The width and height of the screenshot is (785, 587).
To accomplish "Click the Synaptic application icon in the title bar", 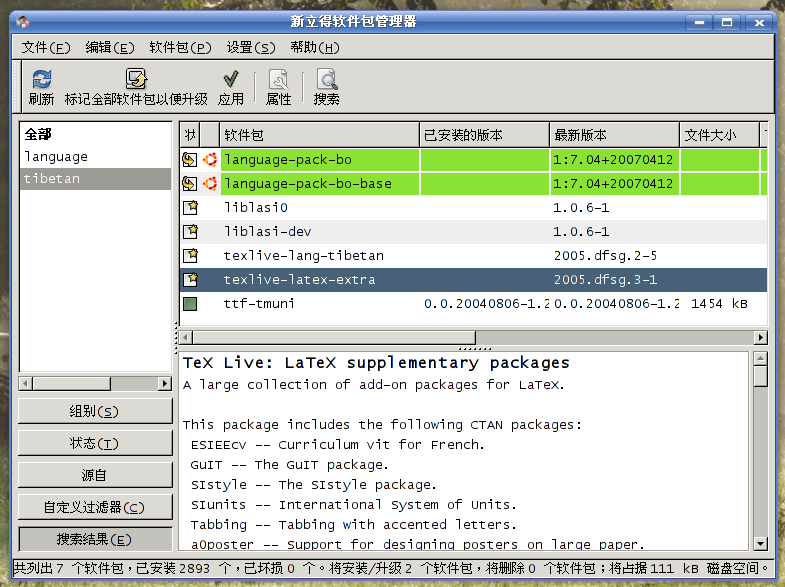I will pos(23,23).
